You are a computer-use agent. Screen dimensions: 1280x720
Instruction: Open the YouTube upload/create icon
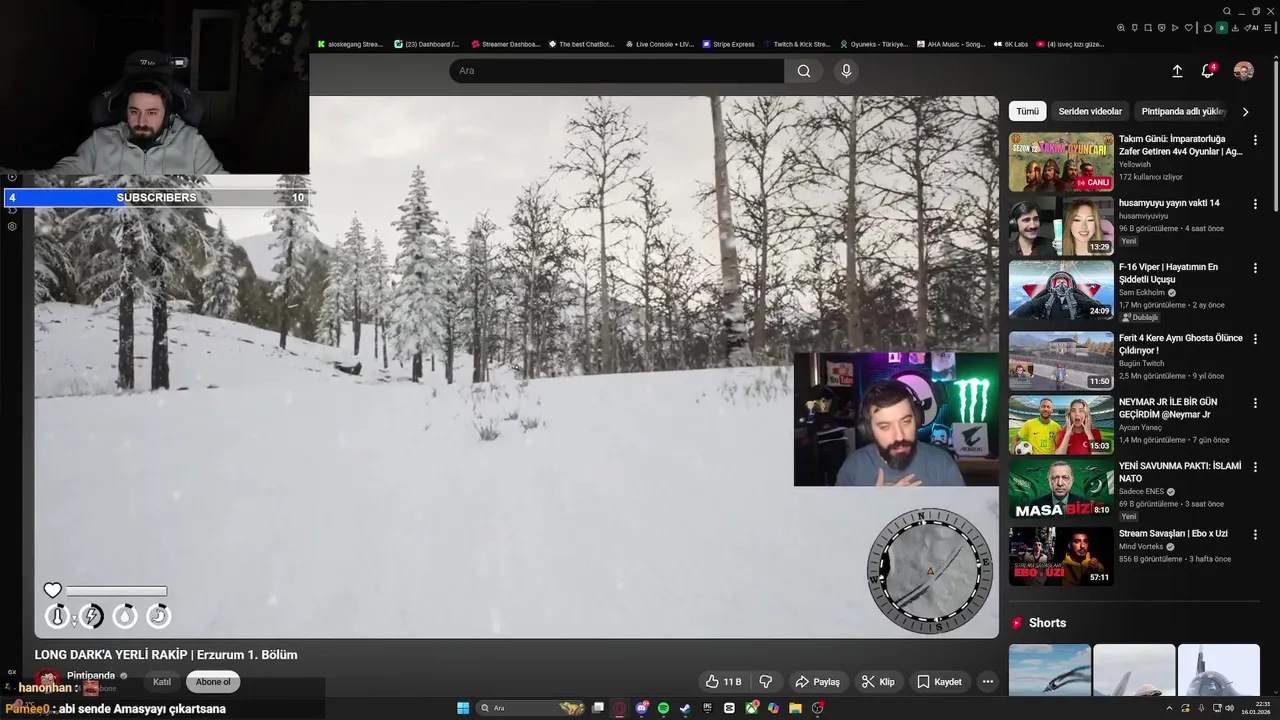pyautogui.click(x=1177, y=71)
